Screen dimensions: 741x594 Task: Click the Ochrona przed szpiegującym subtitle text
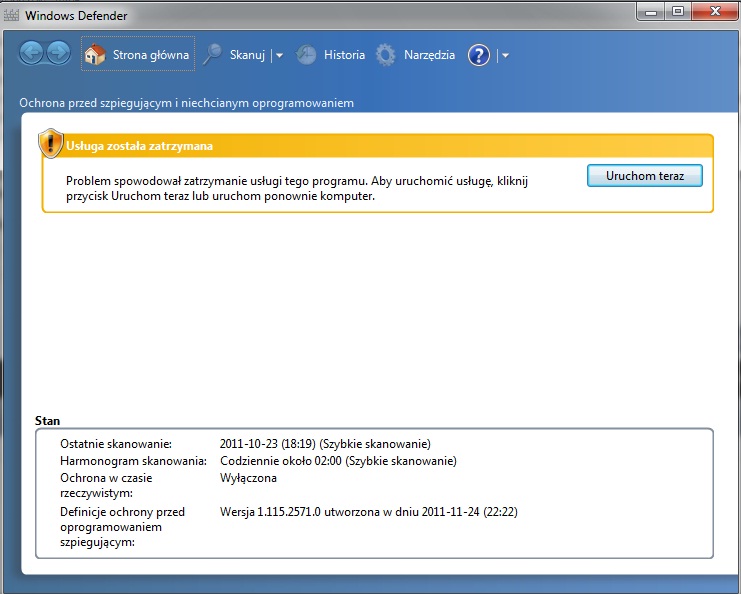pos(186,103)
